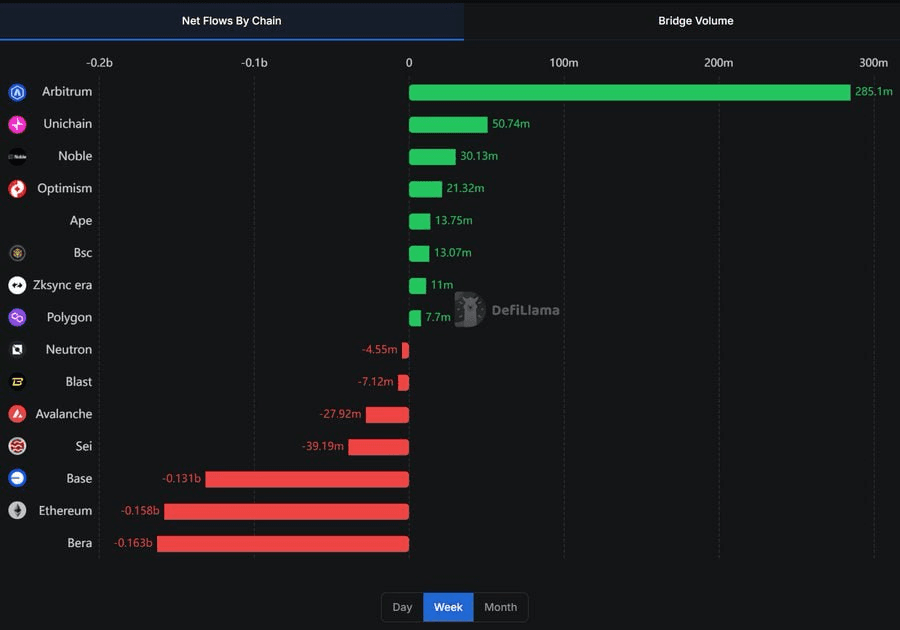Click the Zksync era icon
The image size is (900, 630).
pos(17,286)
